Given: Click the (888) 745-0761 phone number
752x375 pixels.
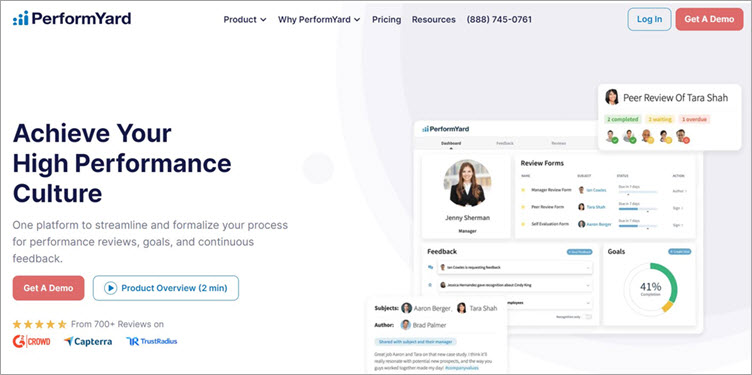Looking at the screenshot, I should point(499,20).
